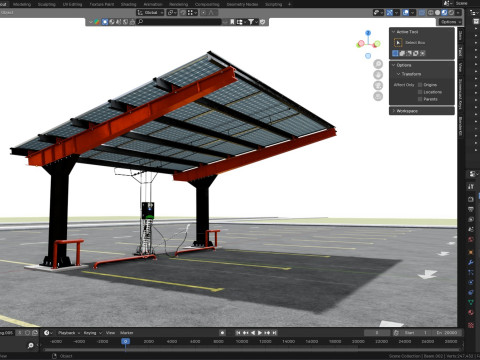The image size is (480, 360).
Task: Switch perspective/orthographic view button
Action: click(378, 96)
